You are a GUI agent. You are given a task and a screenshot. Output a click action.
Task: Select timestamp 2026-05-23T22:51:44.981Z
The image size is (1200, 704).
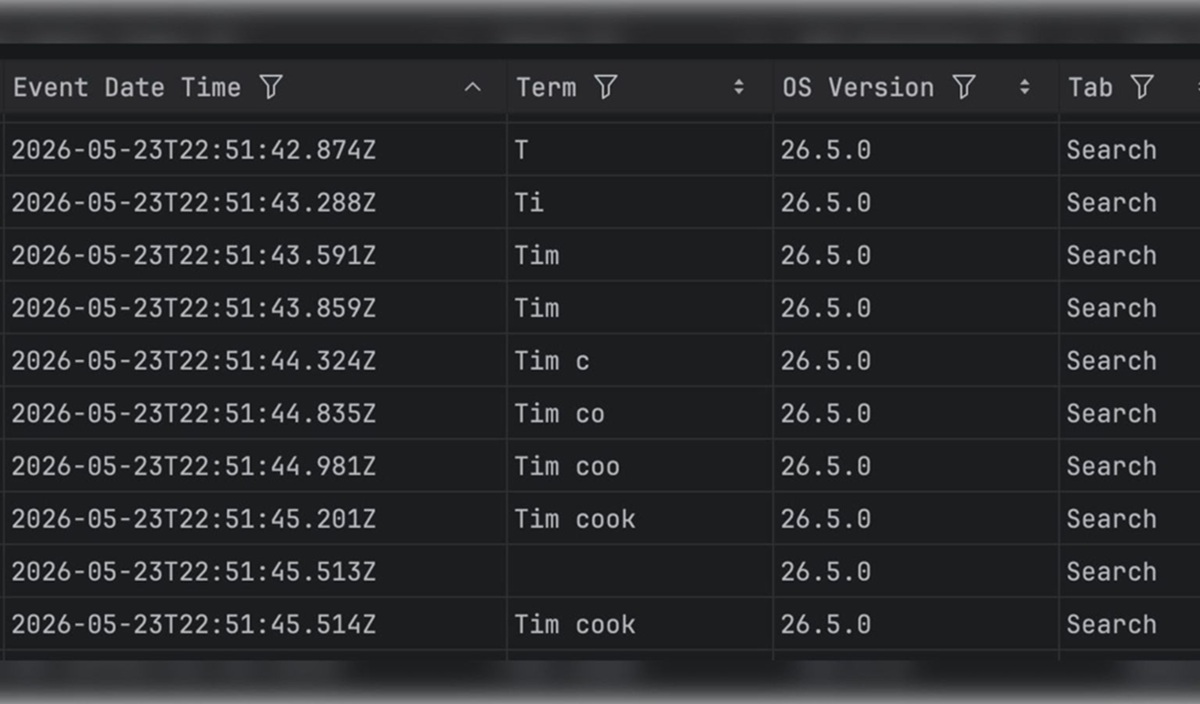click(193, 467)
